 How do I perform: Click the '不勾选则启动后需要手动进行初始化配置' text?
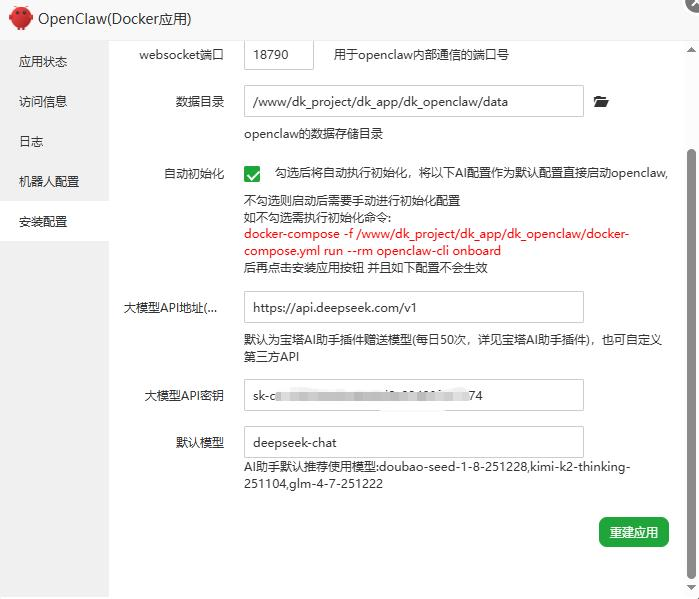352,200
